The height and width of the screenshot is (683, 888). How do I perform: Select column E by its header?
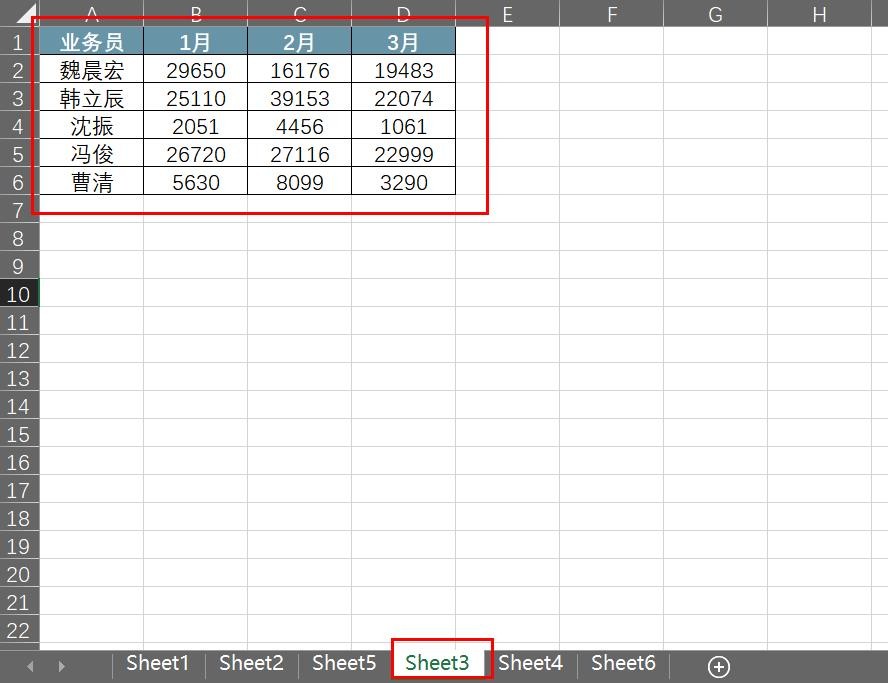[x=508, y=14]
